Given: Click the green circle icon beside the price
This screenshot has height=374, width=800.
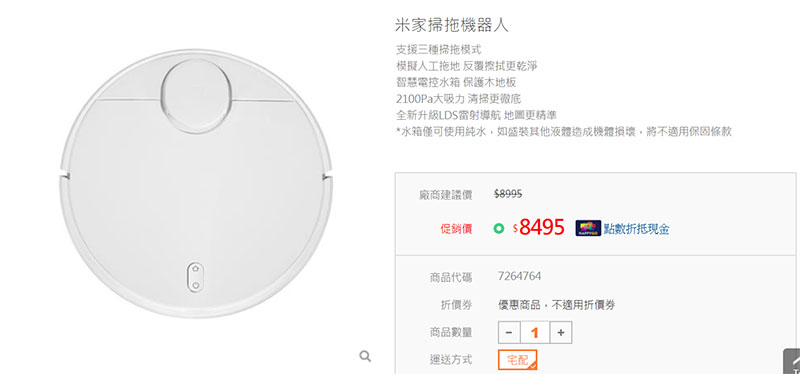Looking at the screenshot, I should tap(498, 228).
